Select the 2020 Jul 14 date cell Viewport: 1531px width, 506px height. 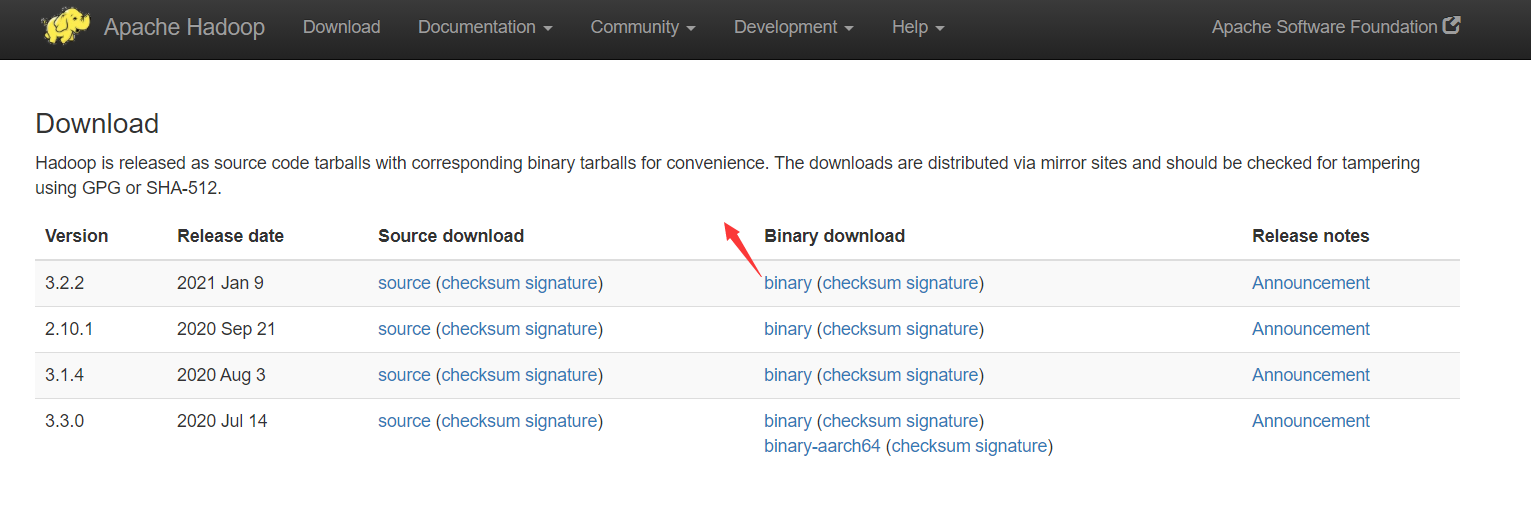(222, 421)
